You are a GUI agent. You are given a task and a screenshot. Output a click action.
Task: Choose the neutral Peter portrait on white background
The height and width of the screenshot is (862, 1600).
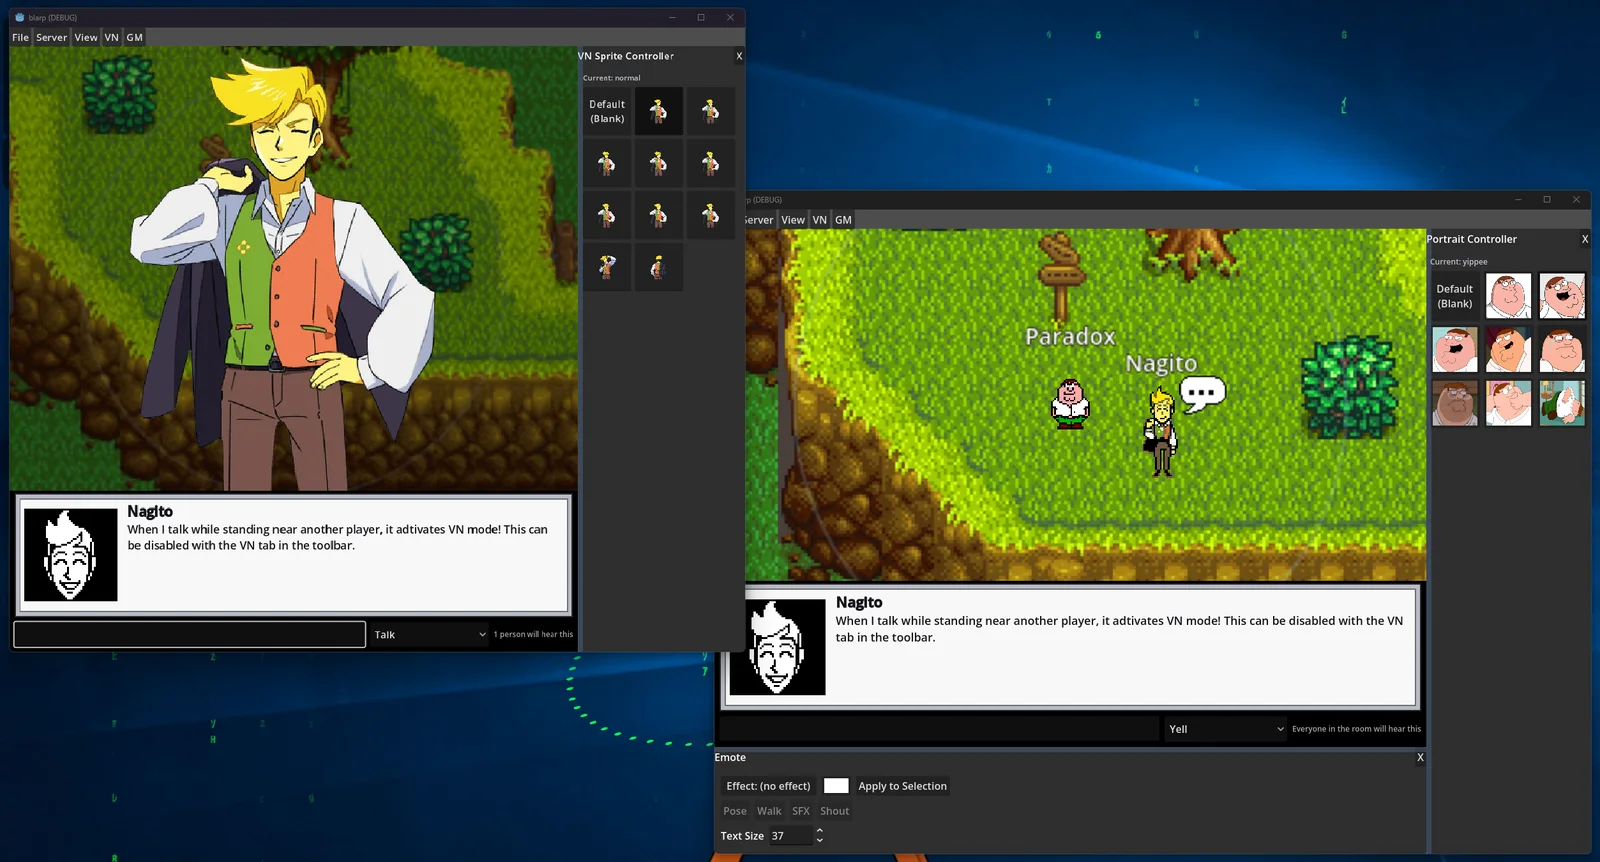(x=1508, y=296)
